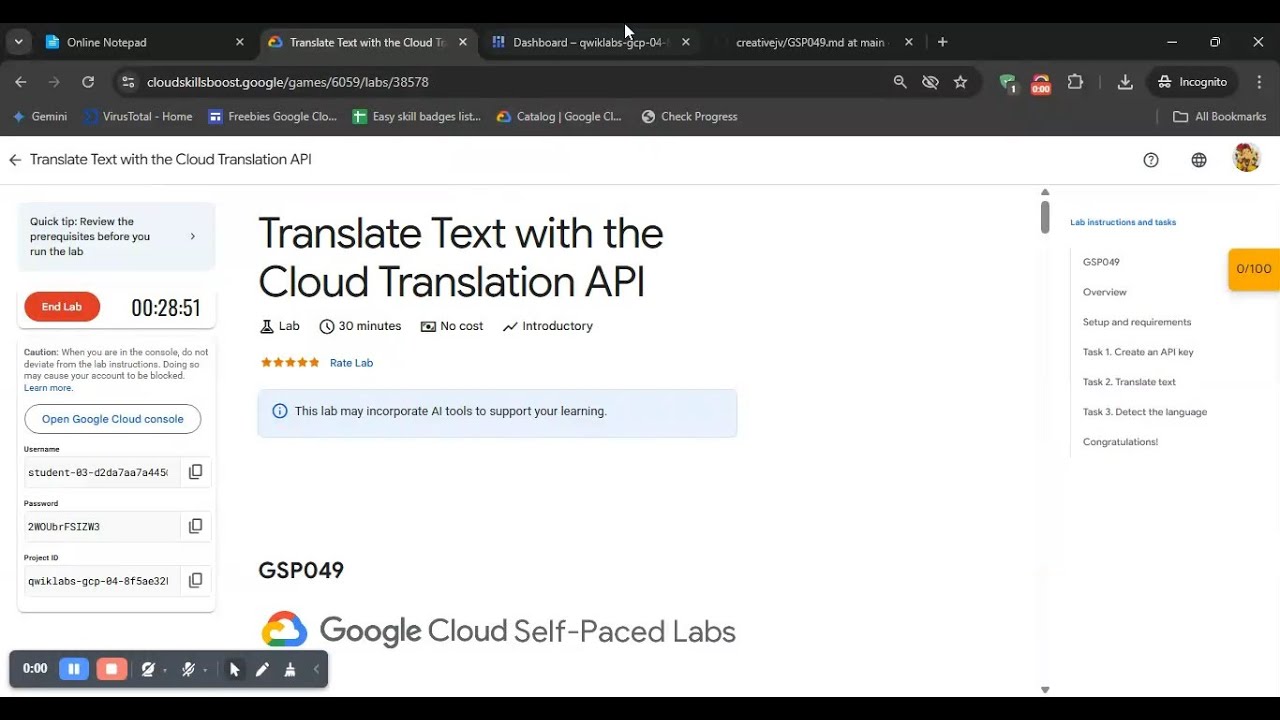Open the microphone options dropdown arrow

tap(205, 670)
